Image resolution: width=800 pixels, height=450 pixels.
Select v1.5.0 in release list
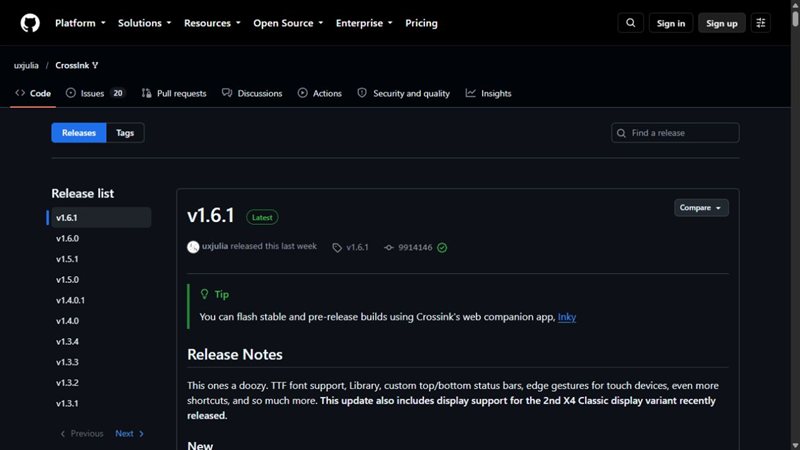click(101, 280)
